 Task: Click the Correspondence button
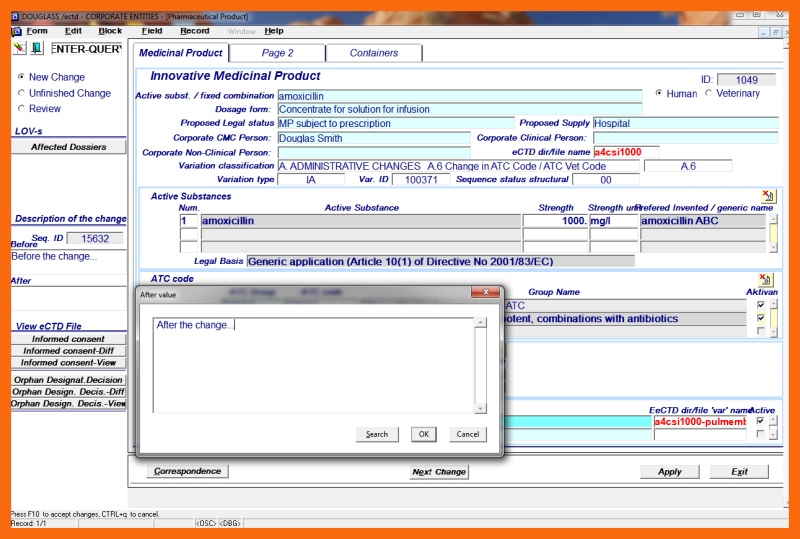[x=187, y=471]
